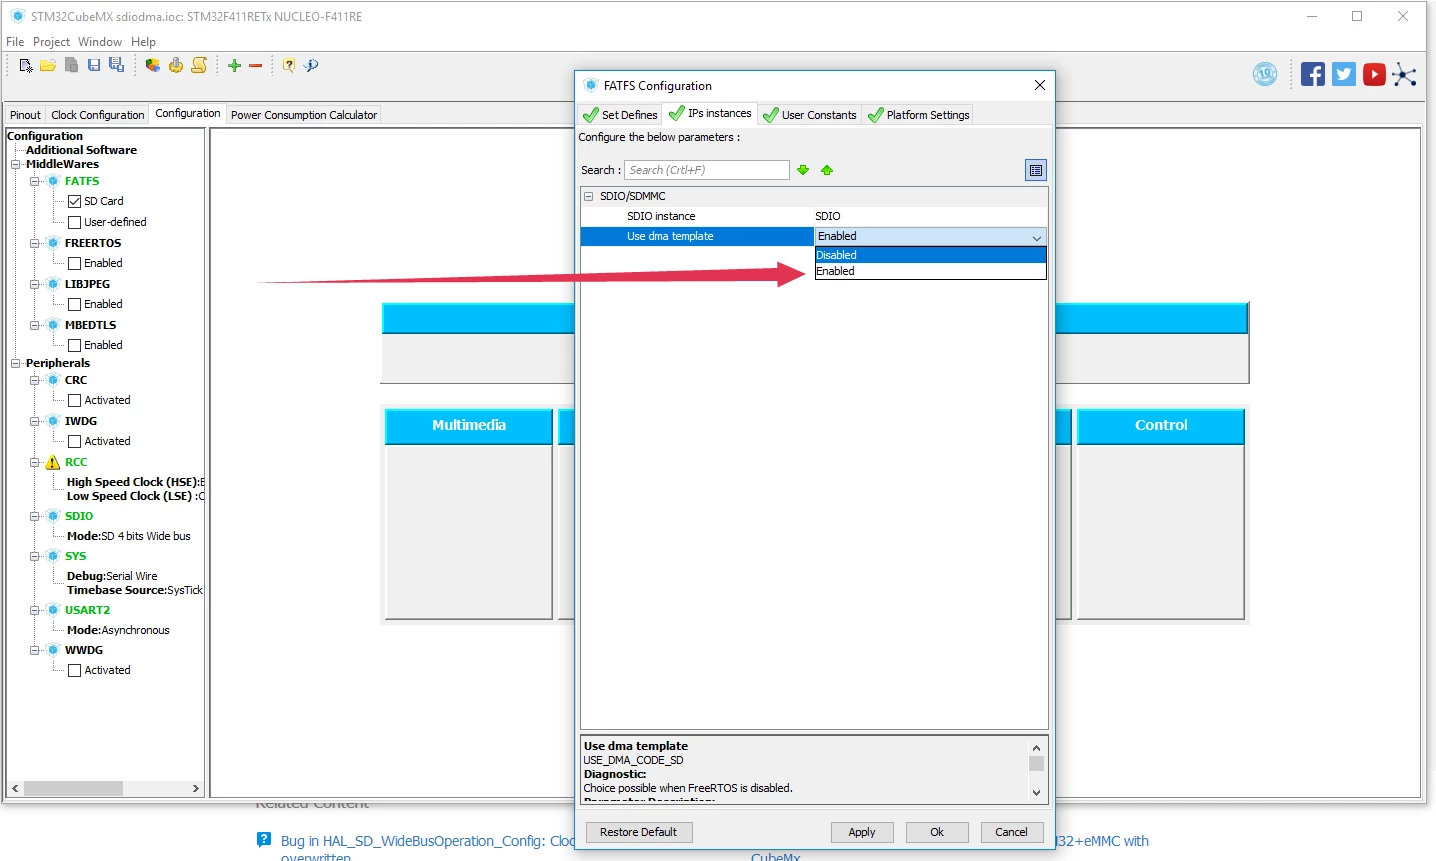This screenshot has height=861, width=1436.
Task: Open the Set Defines tab
Action: (x=620, y=115)
